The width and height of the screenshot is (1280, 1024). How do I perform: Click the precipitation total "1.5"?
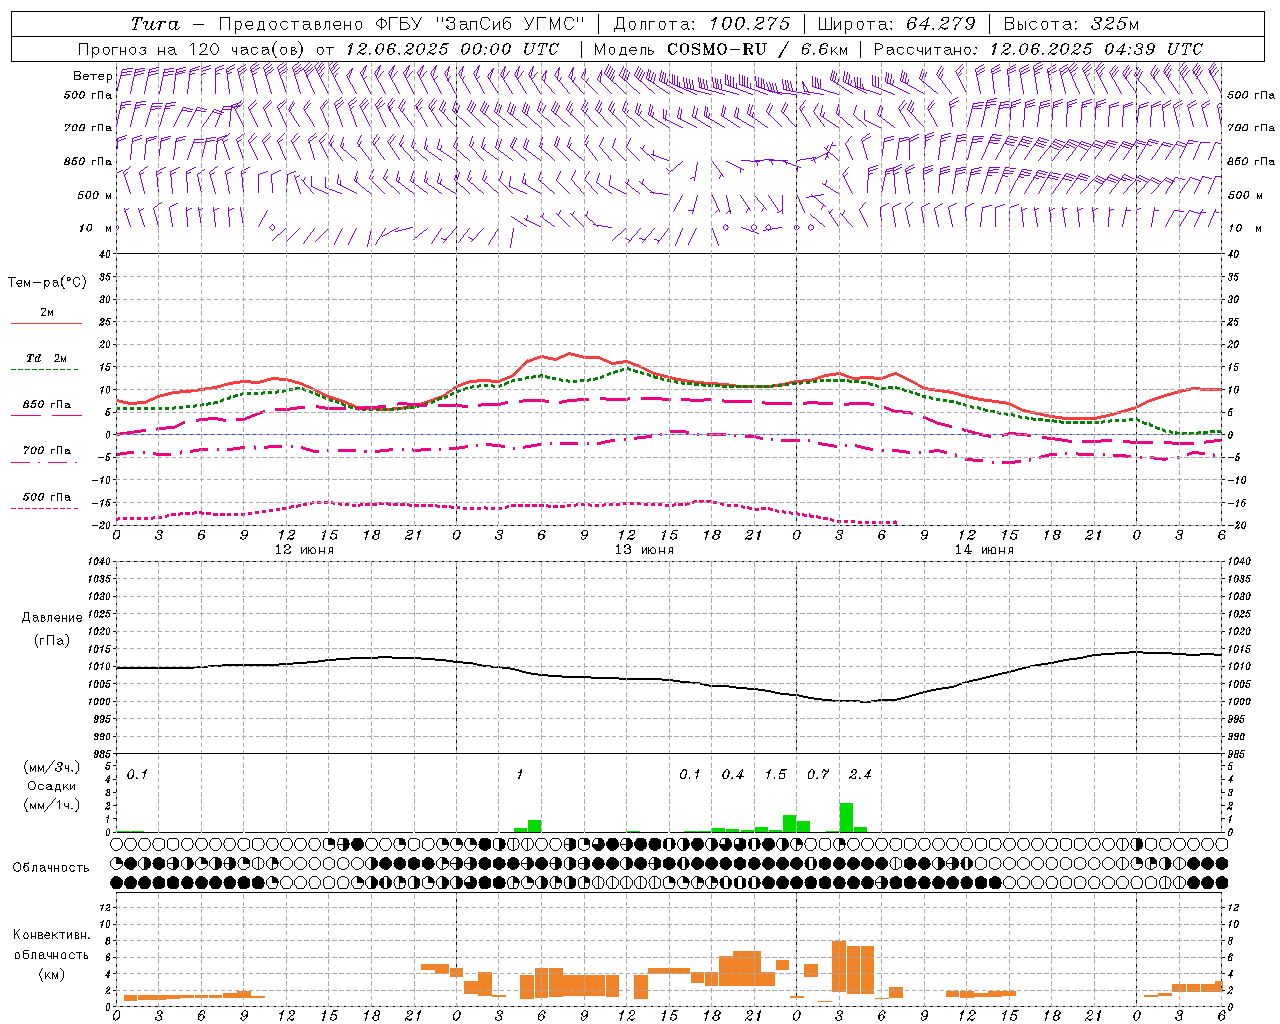click(775, 774)
